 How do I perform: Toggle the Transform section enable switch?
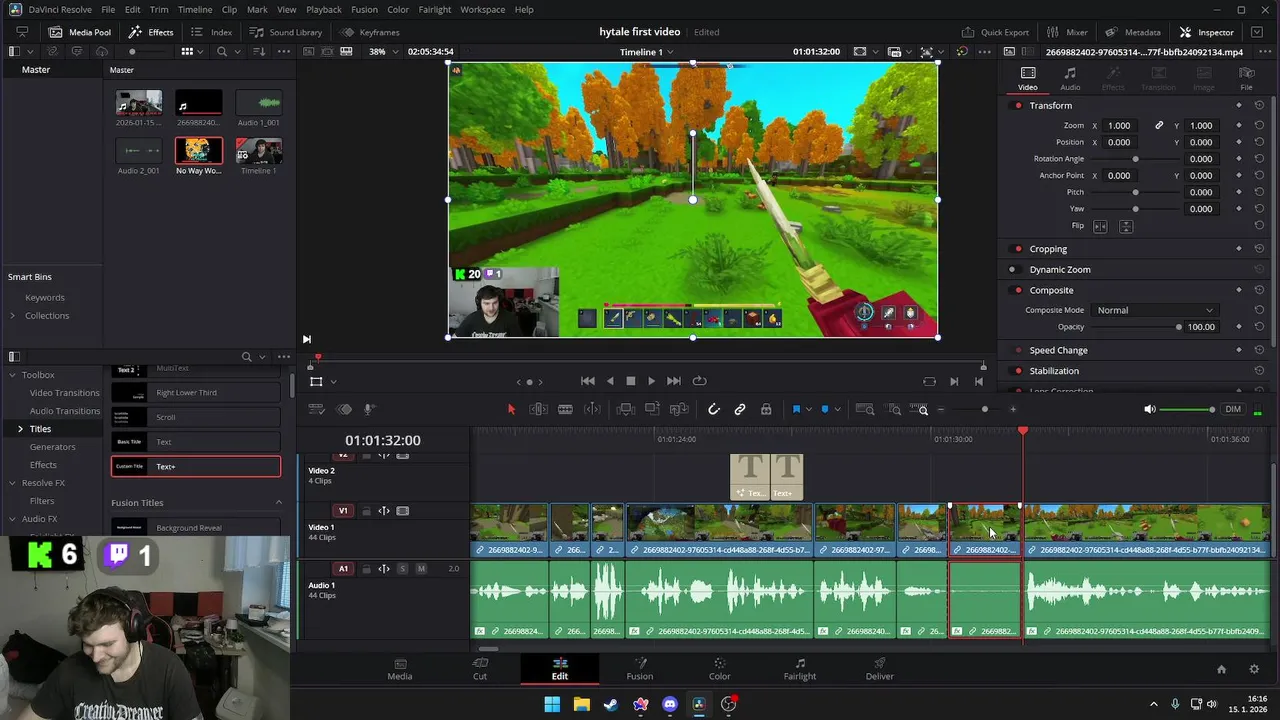(1018, 106)
